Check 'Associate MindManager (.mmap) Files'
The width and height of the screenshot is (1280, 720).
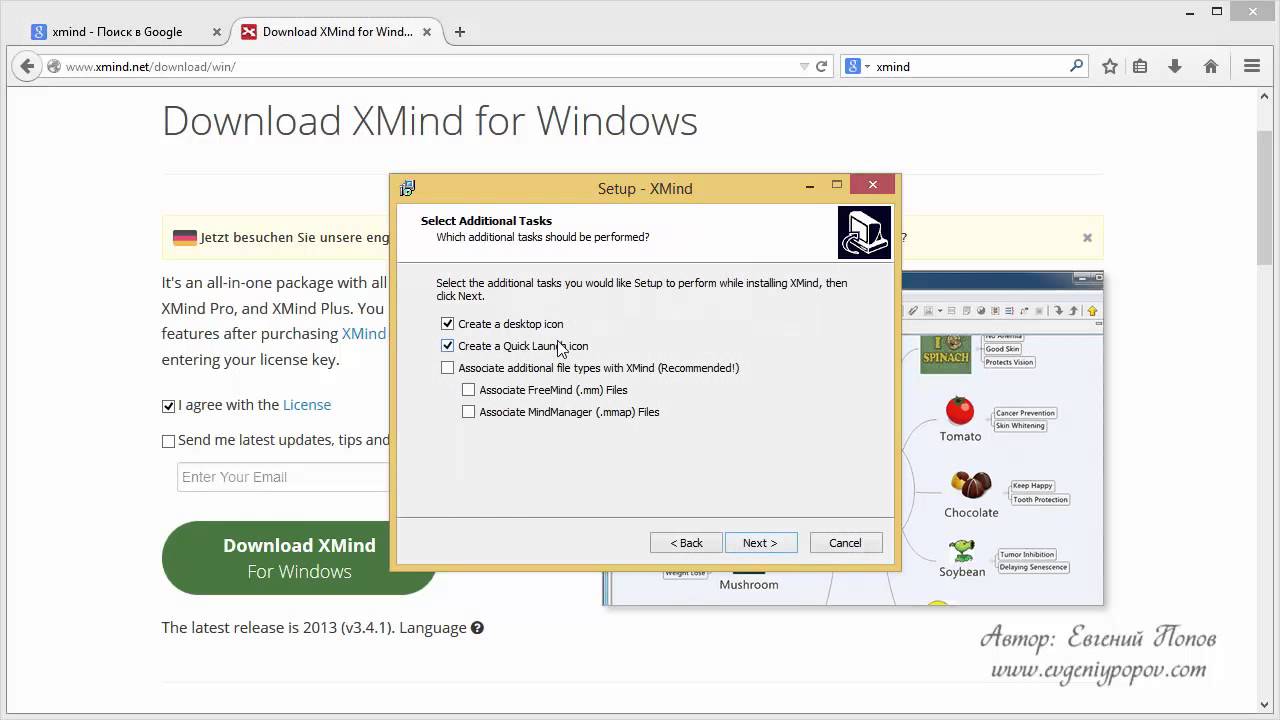click(x=468, y=412)
